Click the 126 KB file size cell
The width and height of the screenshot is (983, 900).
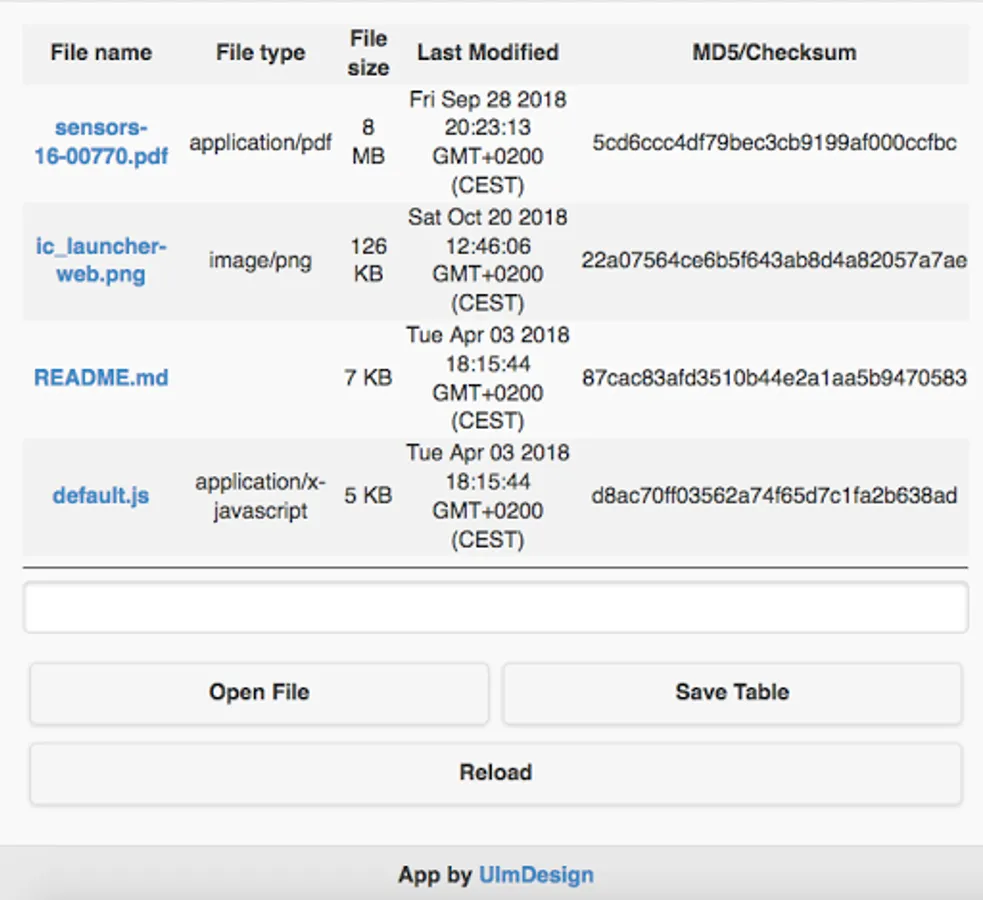[368, 260]
